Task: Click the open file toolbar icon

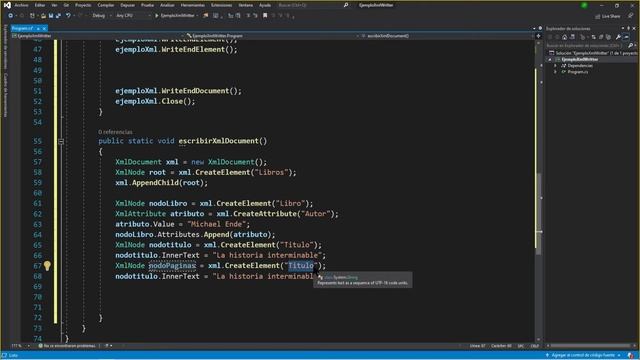Action: [x=43, y=16]
